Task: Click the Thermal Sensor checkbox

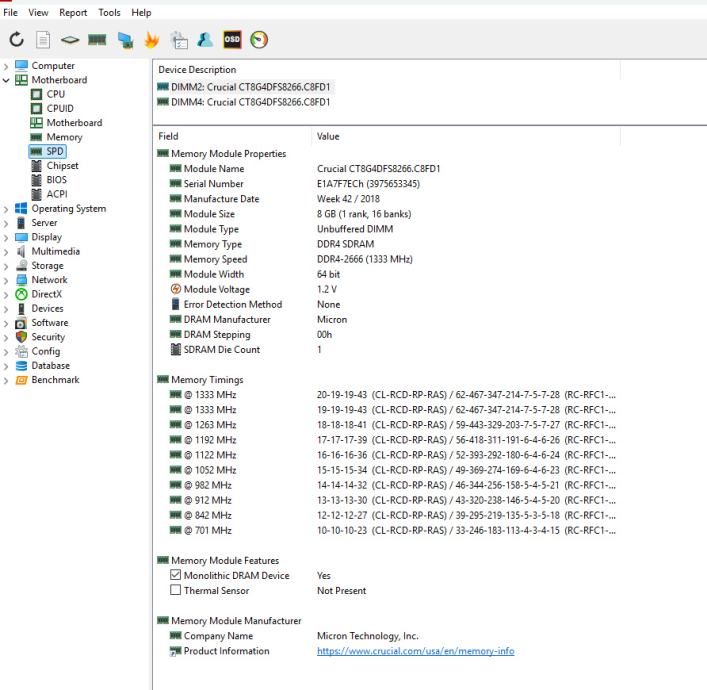Action: (x=176, y=590)
